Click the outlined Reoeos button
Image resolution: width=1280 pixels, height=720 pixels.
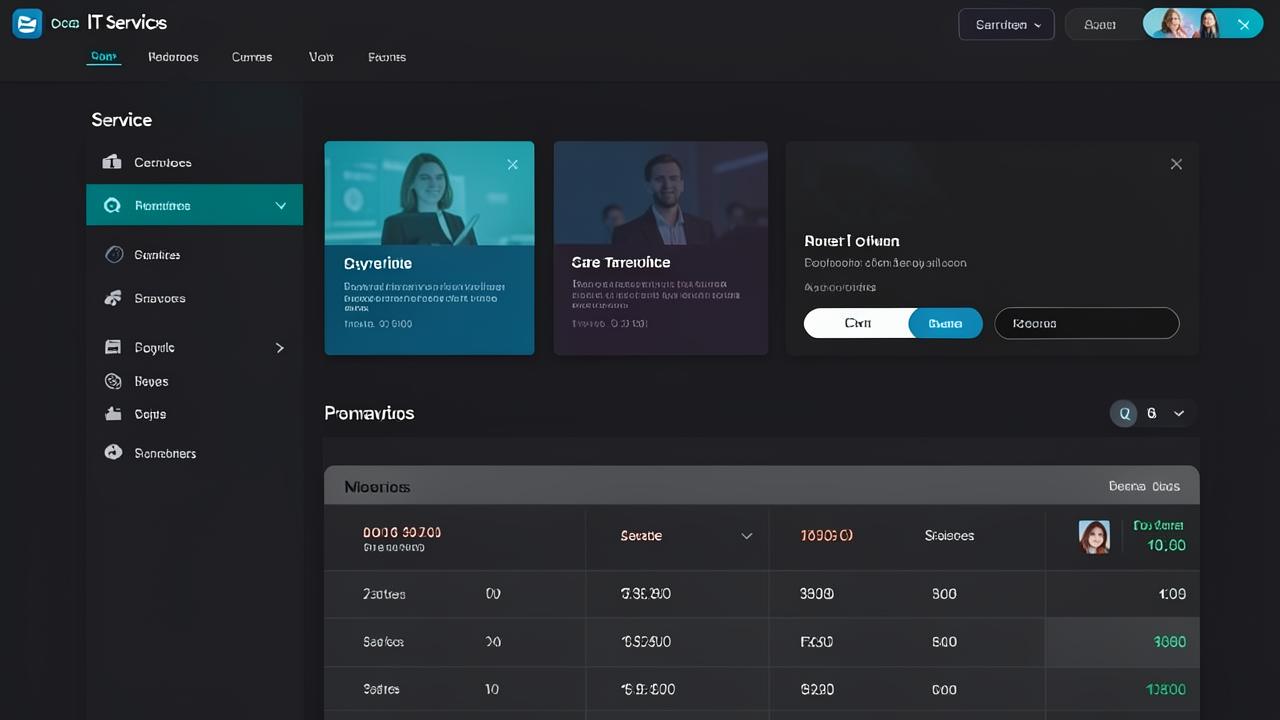point(1087,323)
